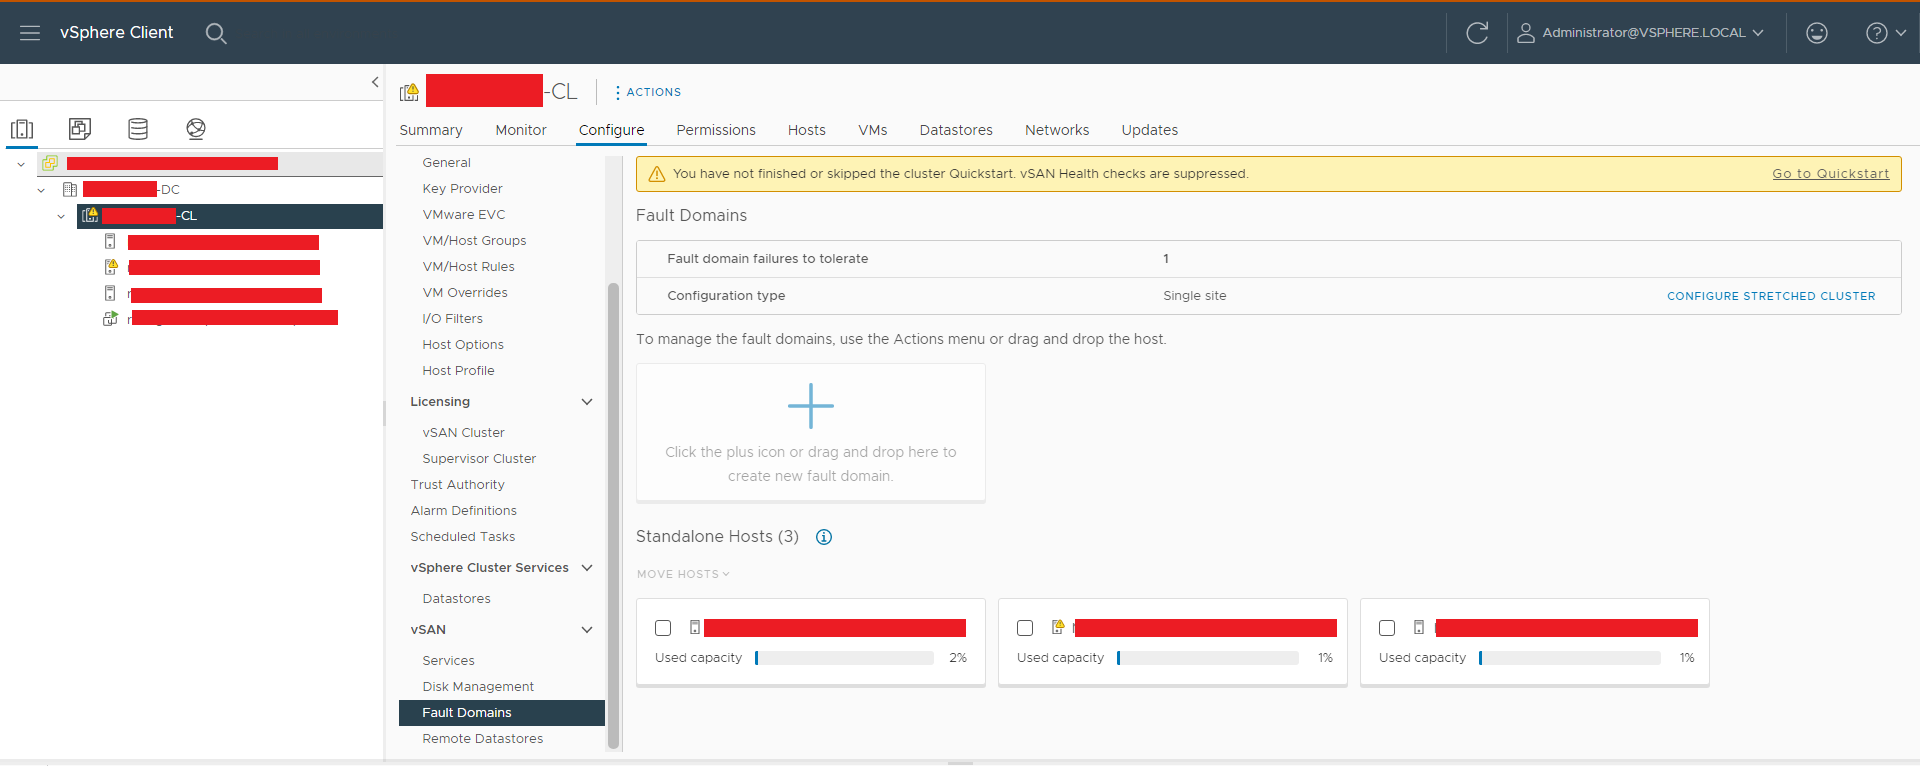Open the vSphere Client search

point(216,33)
